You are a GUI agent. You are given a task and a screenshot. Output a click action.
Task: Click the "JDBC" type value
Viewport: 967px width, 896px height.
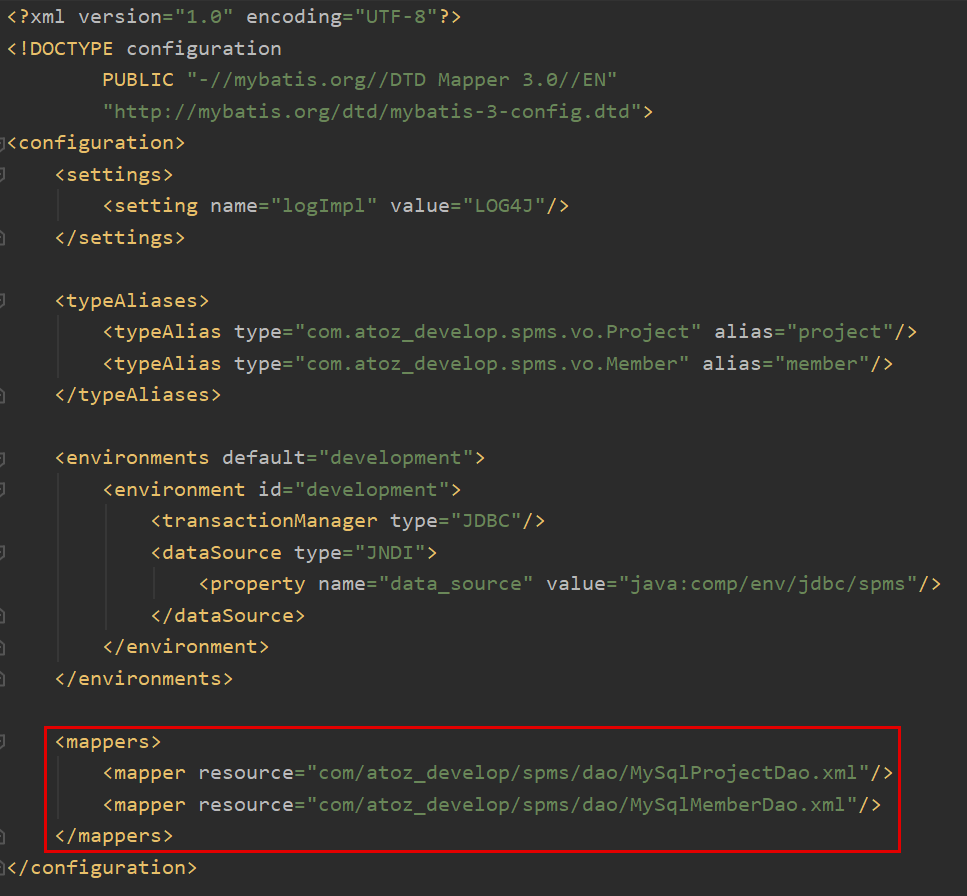point(486,521)
